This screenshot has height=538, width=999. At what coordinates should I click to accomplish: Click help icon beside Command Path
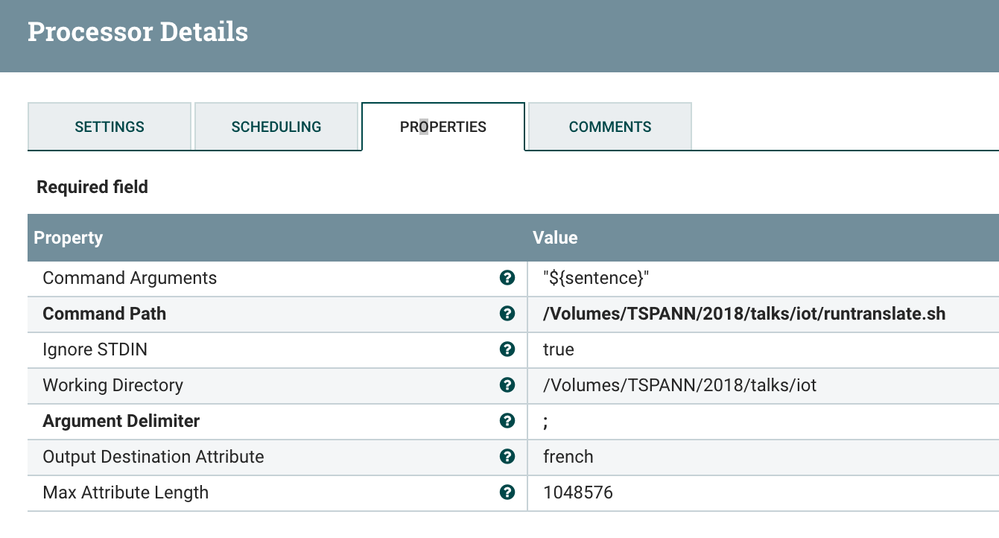coord(507,314)
